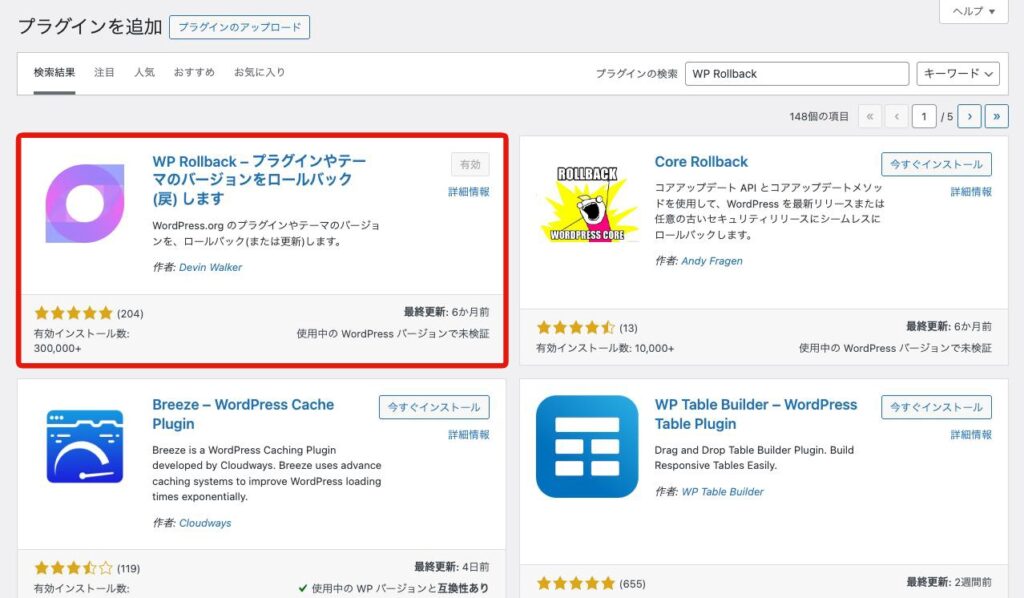Open Breeze – WordPress Cache Plugin title
1024x598 pixels.
(243, 414)
